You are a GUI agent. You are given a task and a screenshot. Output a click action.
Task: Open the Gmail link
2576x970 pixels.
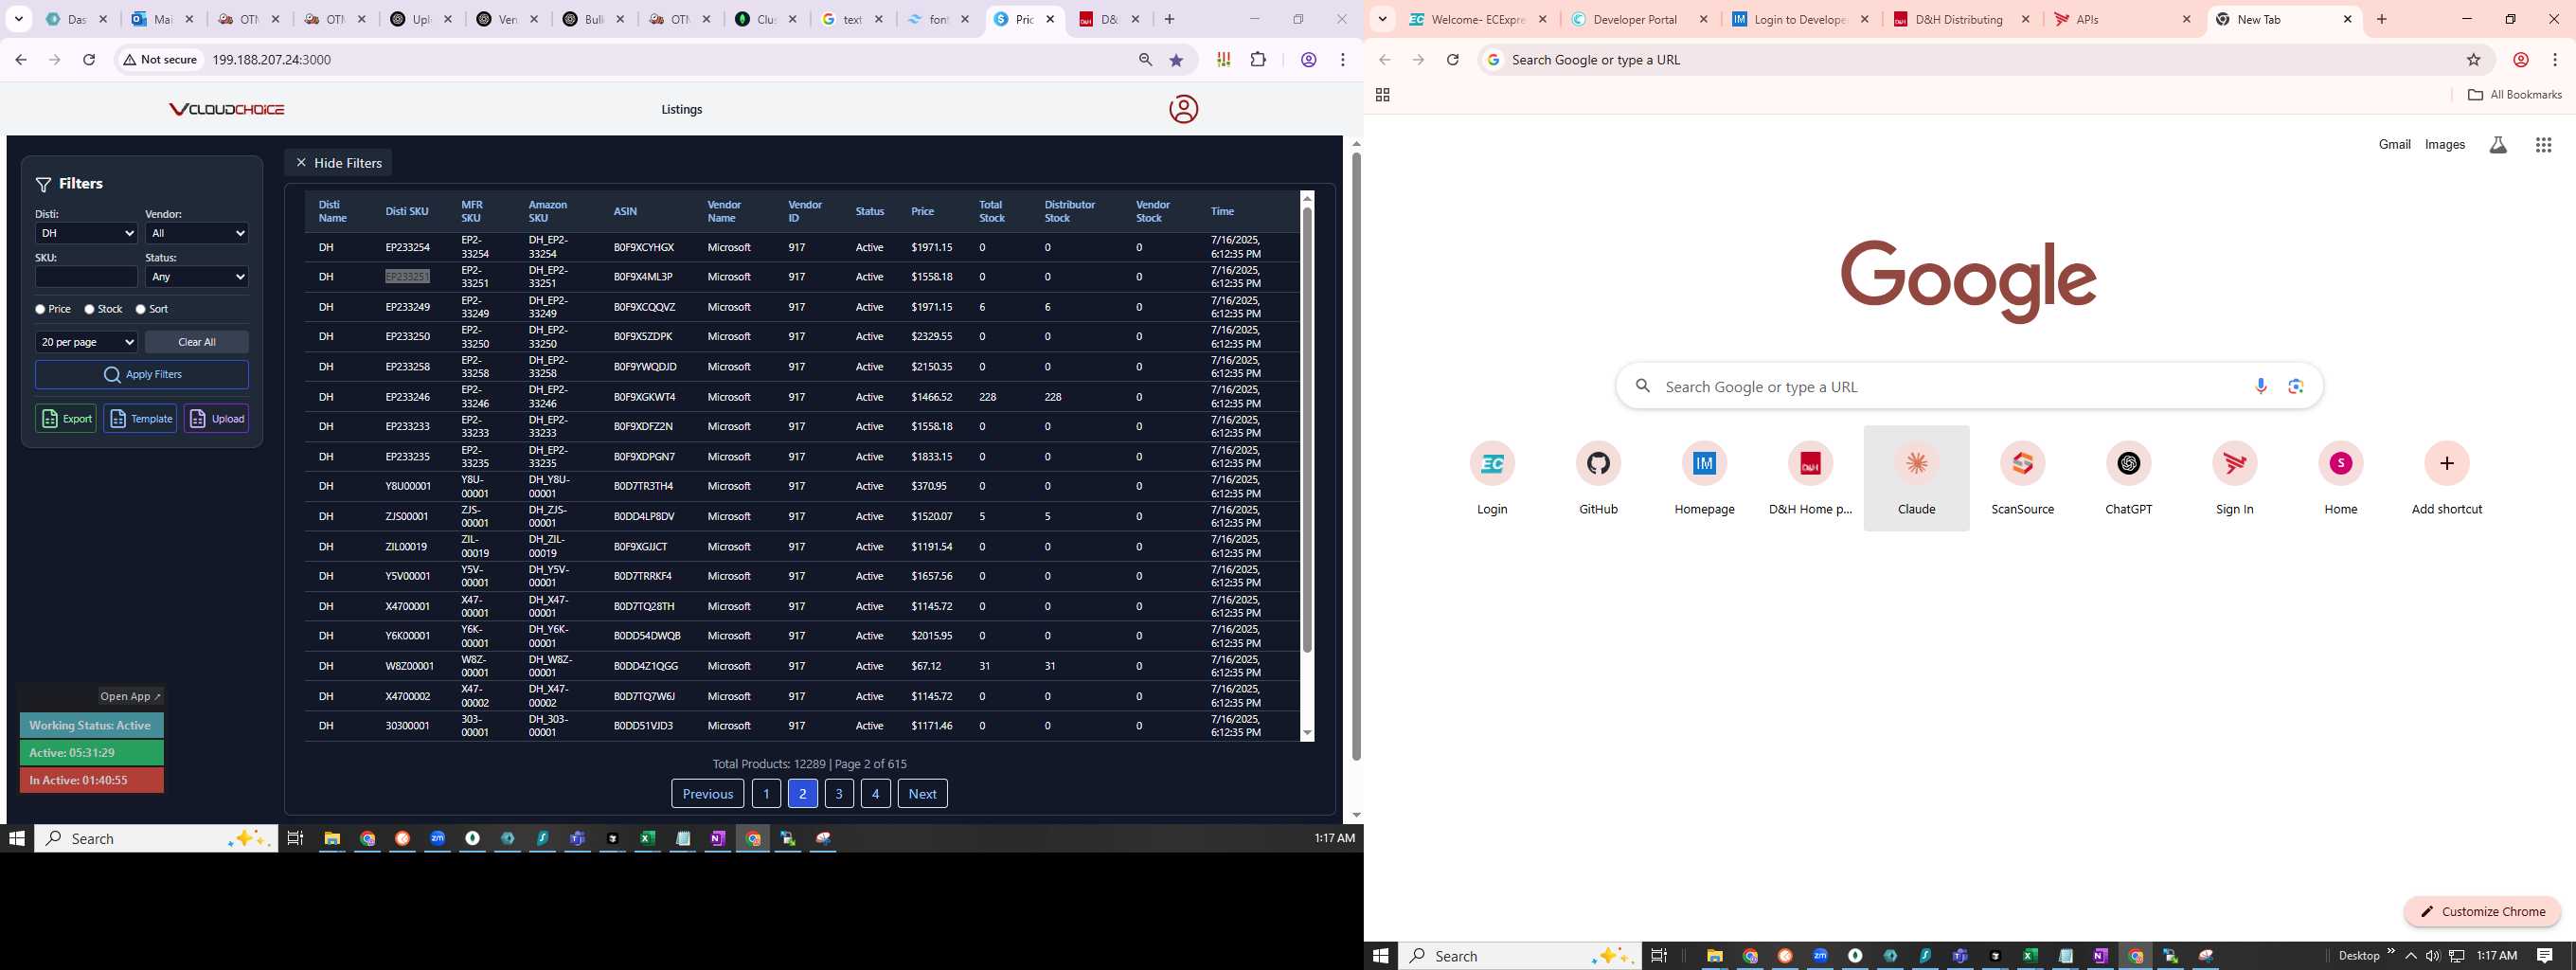pos(2394,145)
